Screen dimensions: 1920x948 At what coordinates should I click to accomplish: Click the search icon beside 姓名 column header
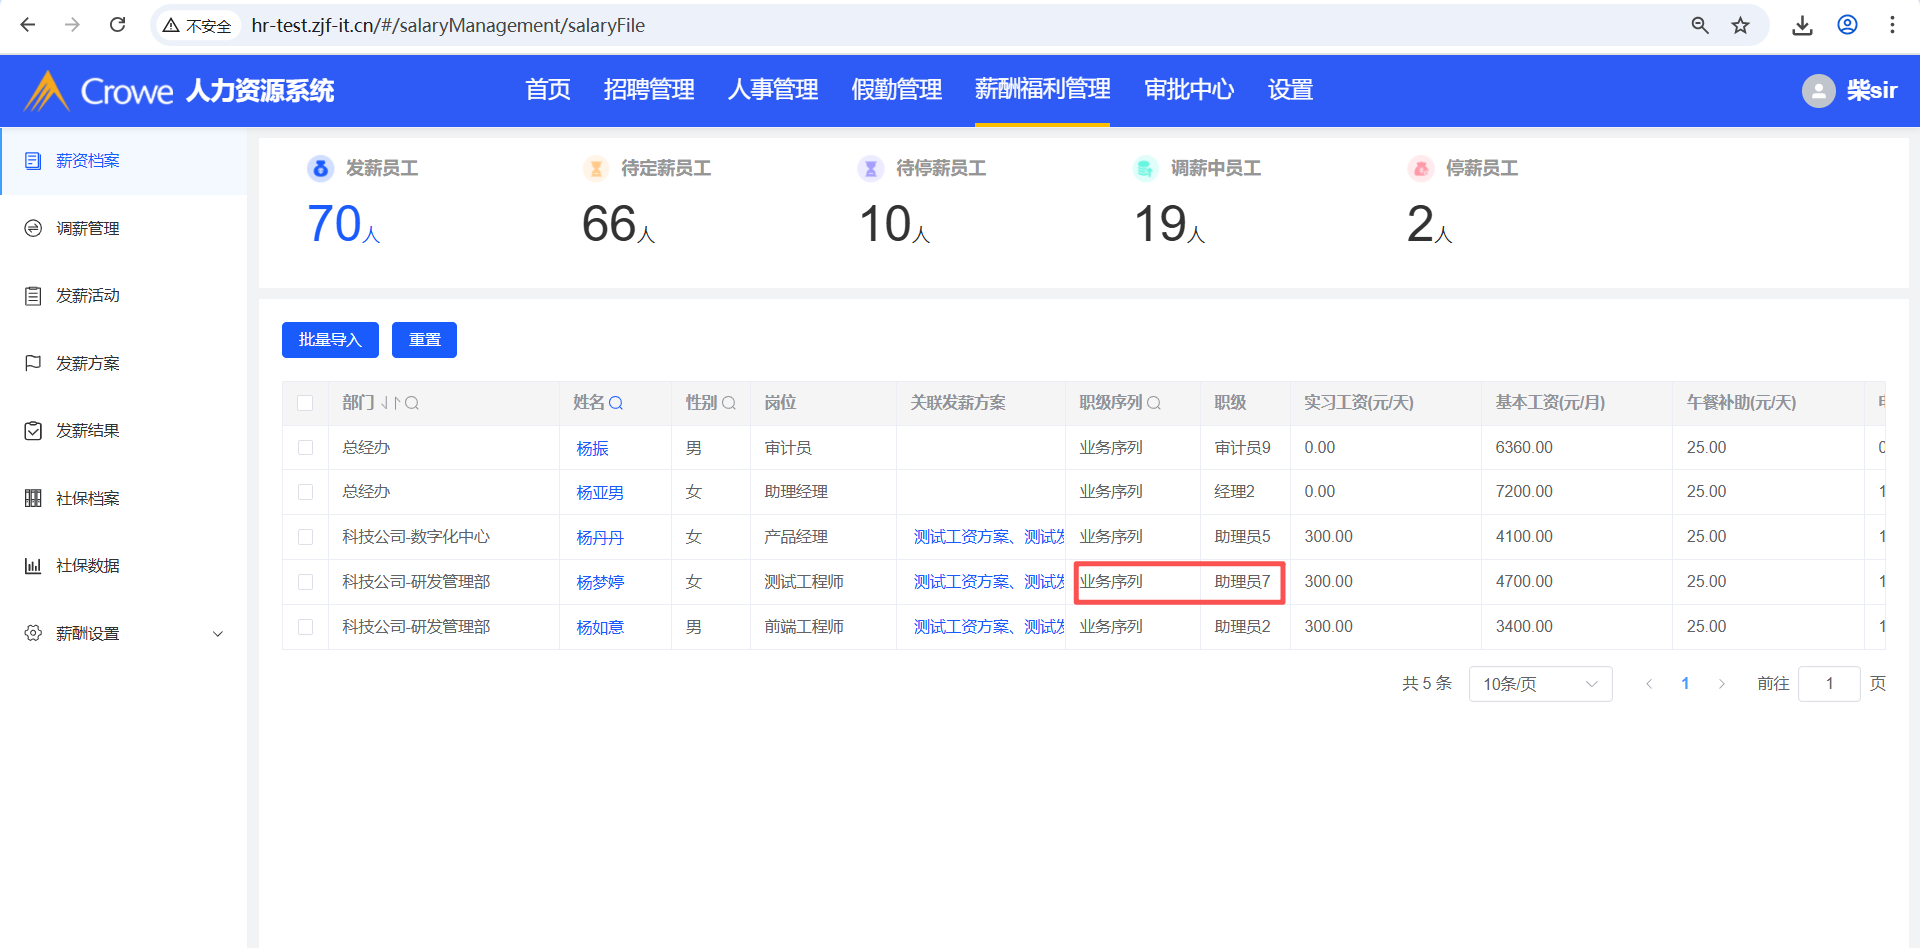616,403
